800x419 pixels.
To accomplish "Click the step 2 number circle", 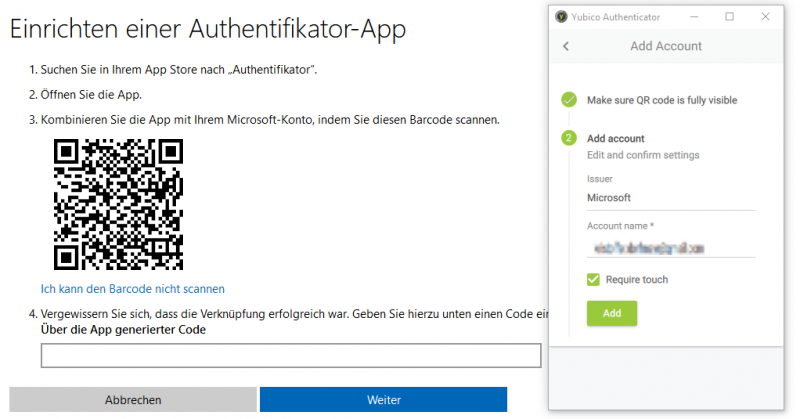I will (569, 138).
